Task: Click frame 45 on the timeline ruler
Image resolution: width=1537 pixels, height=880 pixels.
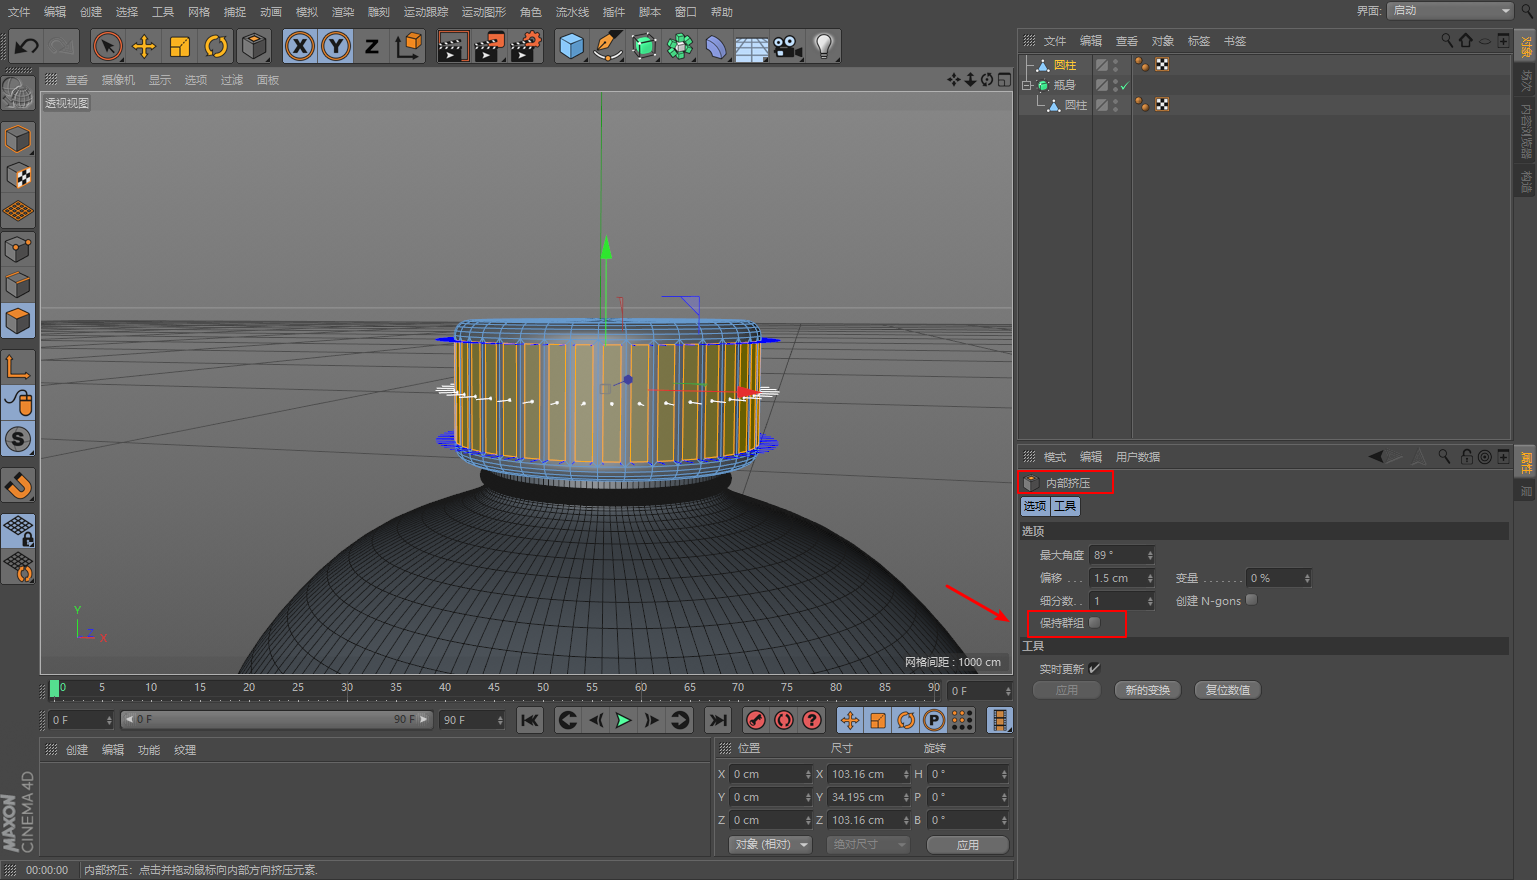Action: 494,688
